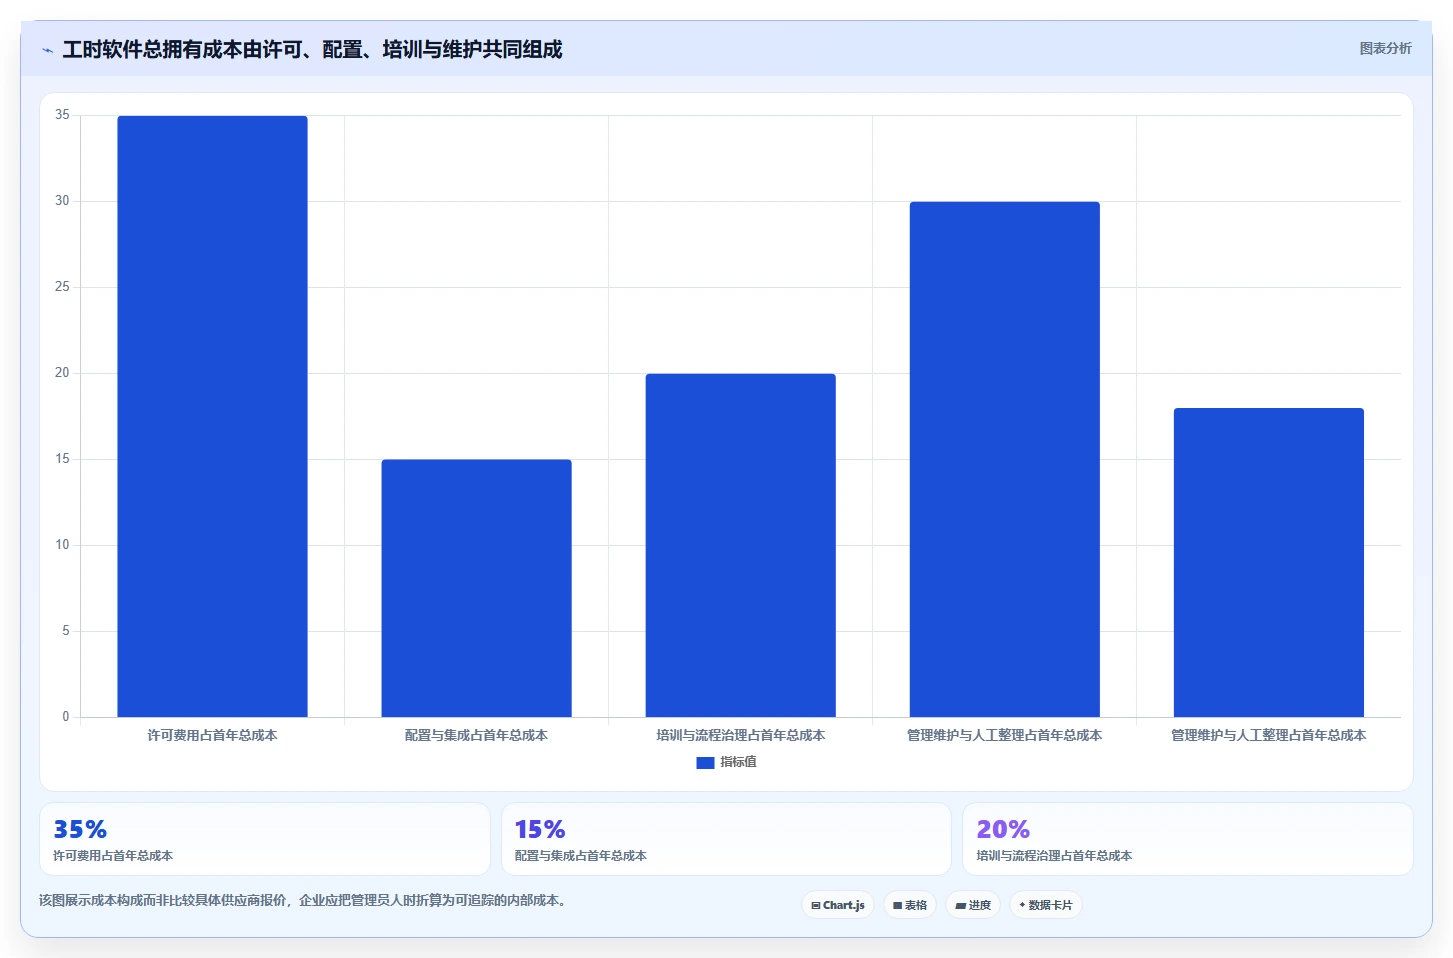Screen dimensions: 1453x958
Task: Select the 配置与集成占首年总成本 bar at 15
Action: 476,588
